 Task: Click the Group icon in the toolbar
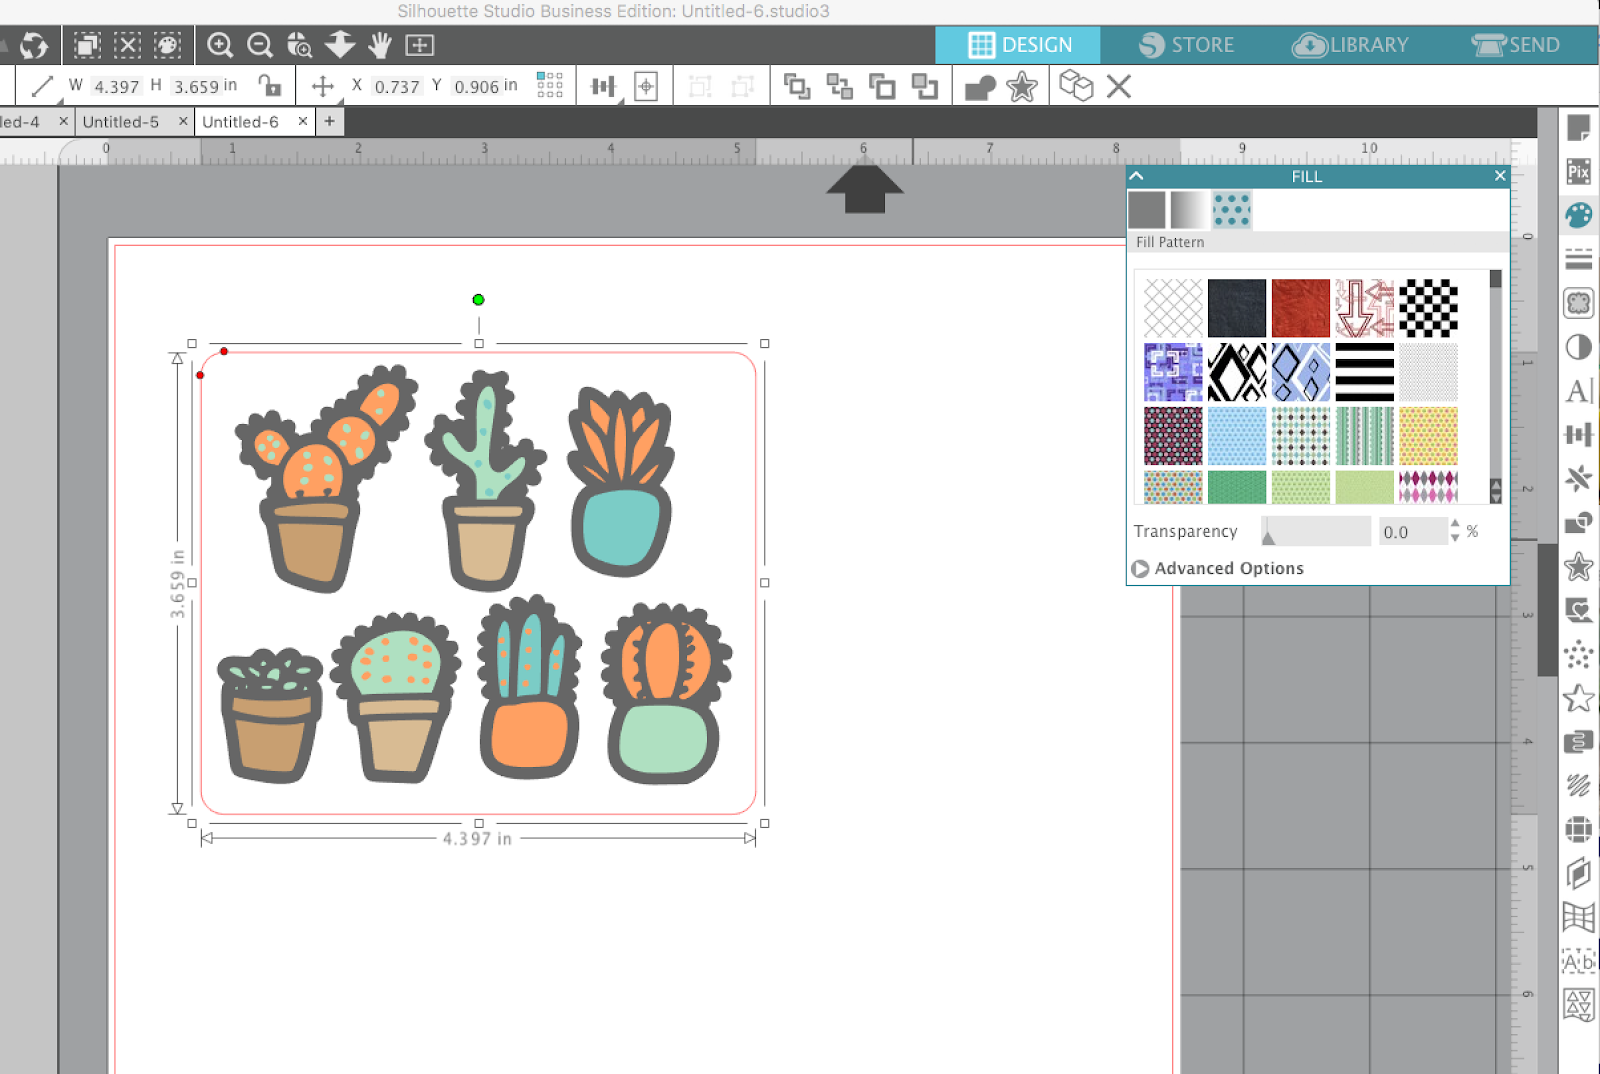(797, 86)
